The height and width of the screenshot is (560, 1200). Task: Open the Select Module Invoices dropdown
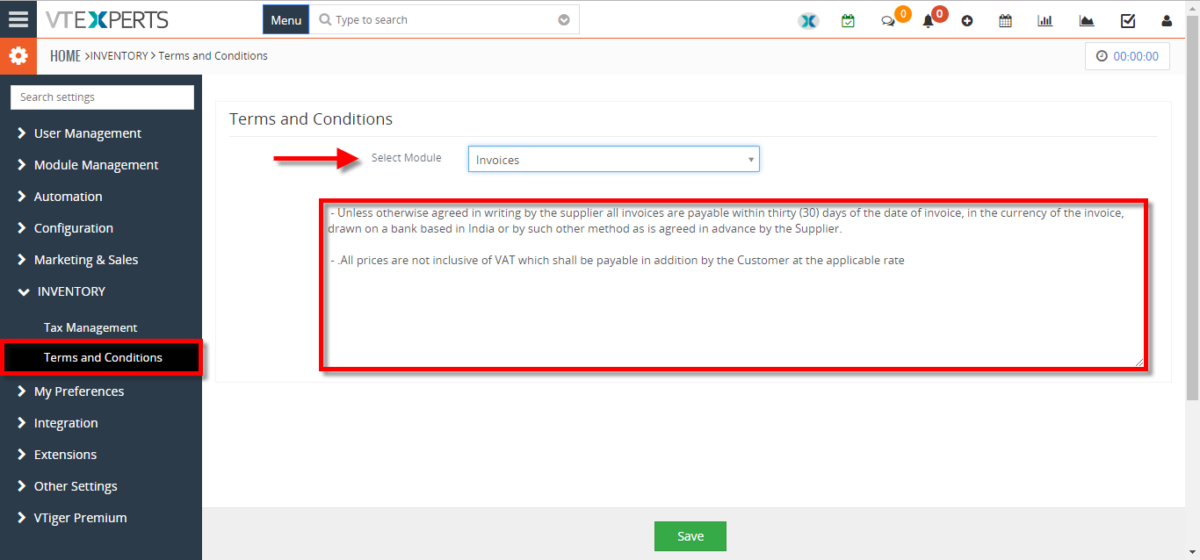click(x=613, y=159)
